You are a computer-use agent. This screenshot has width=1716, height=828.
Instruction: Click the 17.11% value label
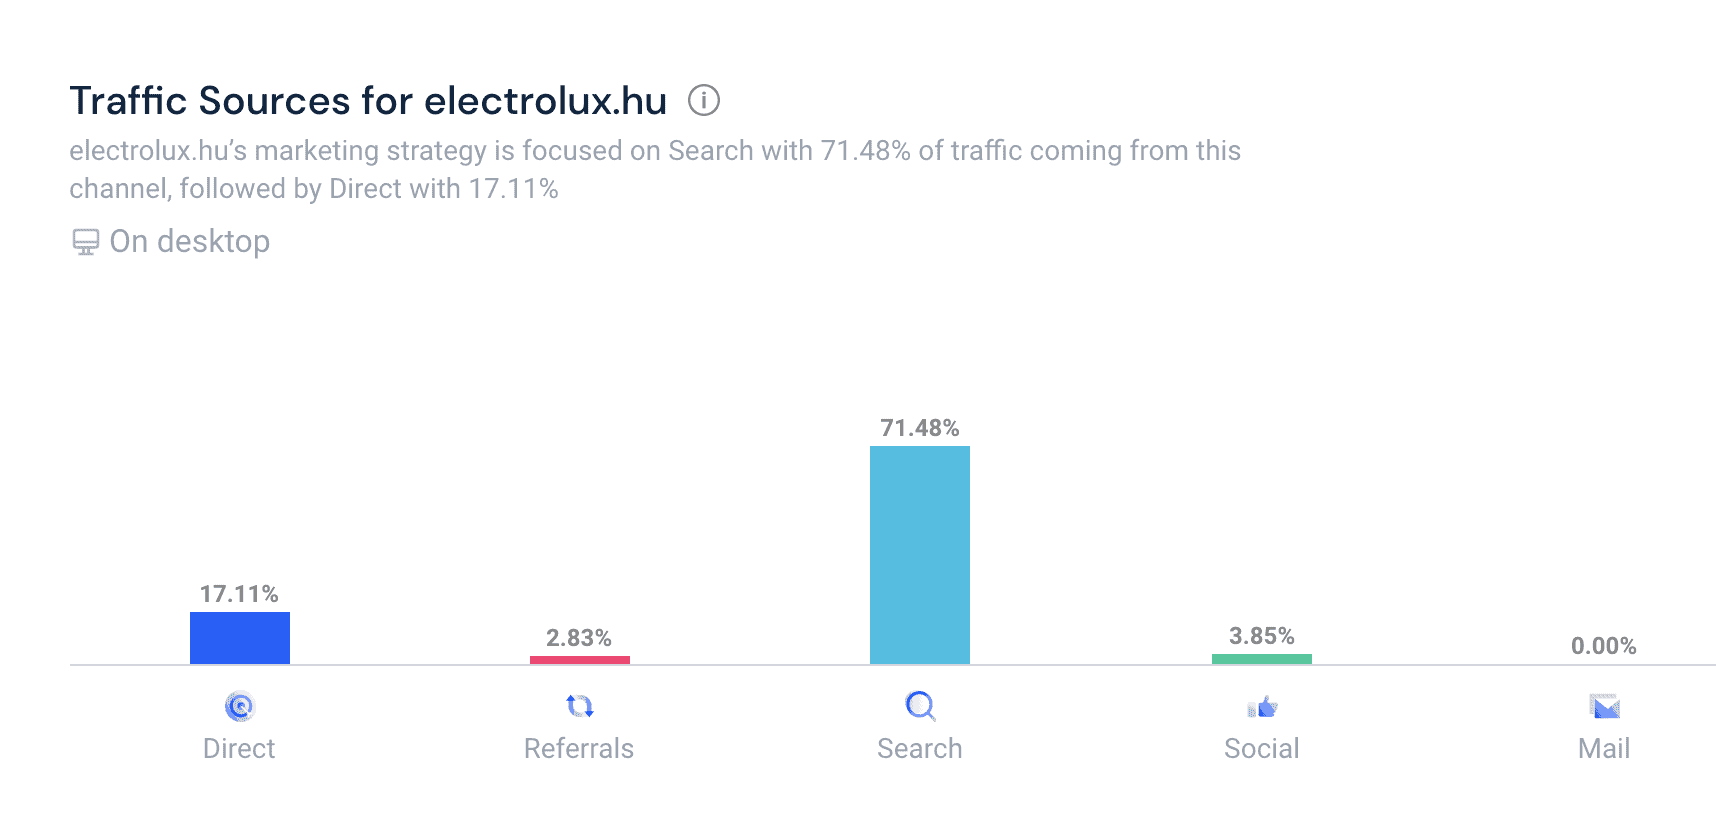point(239,594)
